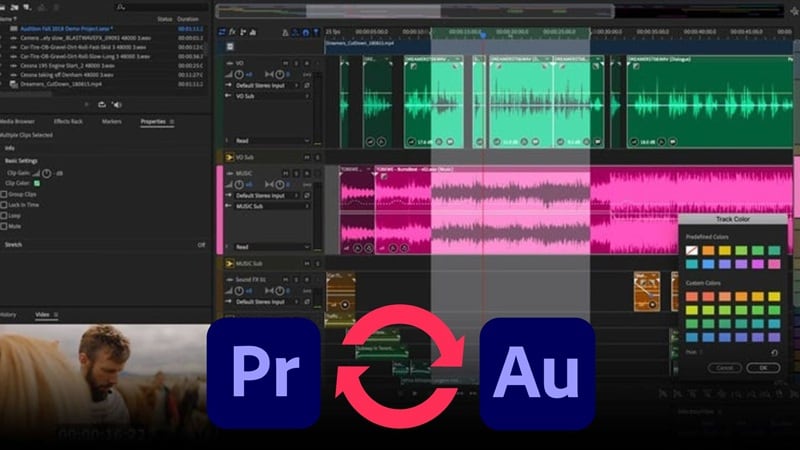The width and height of the screenshot is (800, 450).
Task: Show the Sends track view
Action: pos(243,32)
